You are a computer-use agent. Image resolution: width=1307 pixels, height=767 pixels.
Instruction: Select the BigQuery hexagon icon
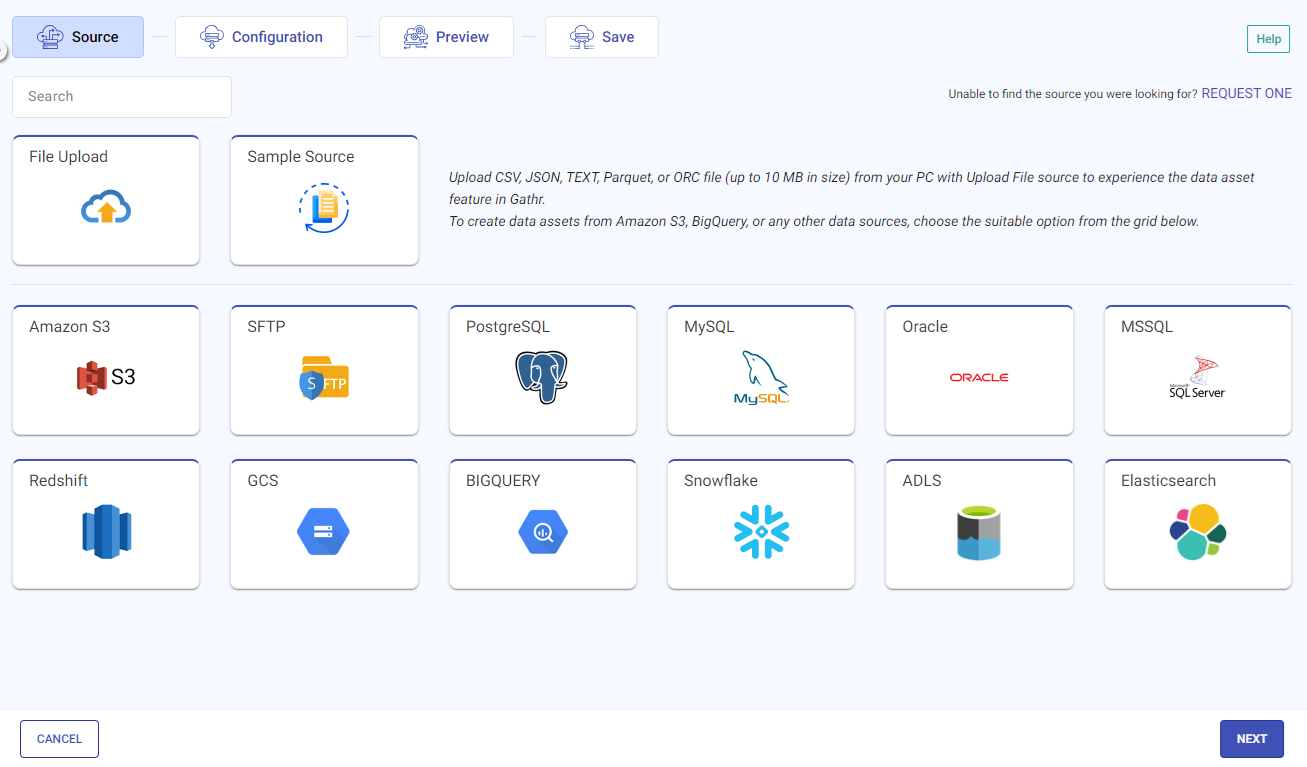coord(542,531)
